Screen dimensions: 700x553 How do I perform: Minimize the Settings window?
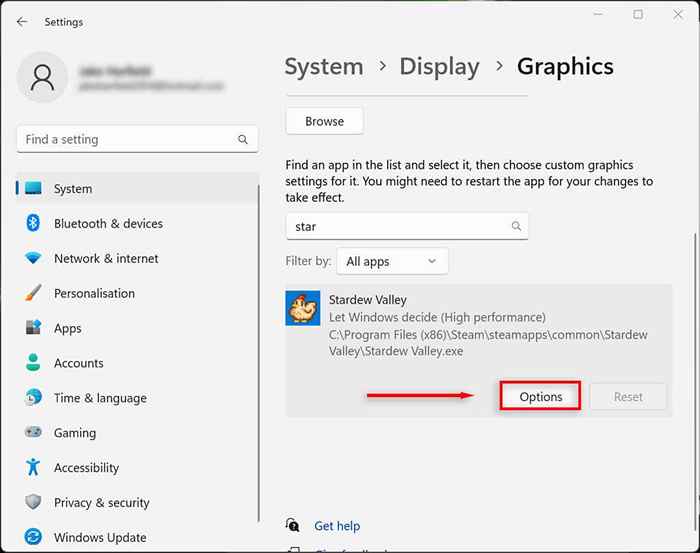[x=598, y=15]
